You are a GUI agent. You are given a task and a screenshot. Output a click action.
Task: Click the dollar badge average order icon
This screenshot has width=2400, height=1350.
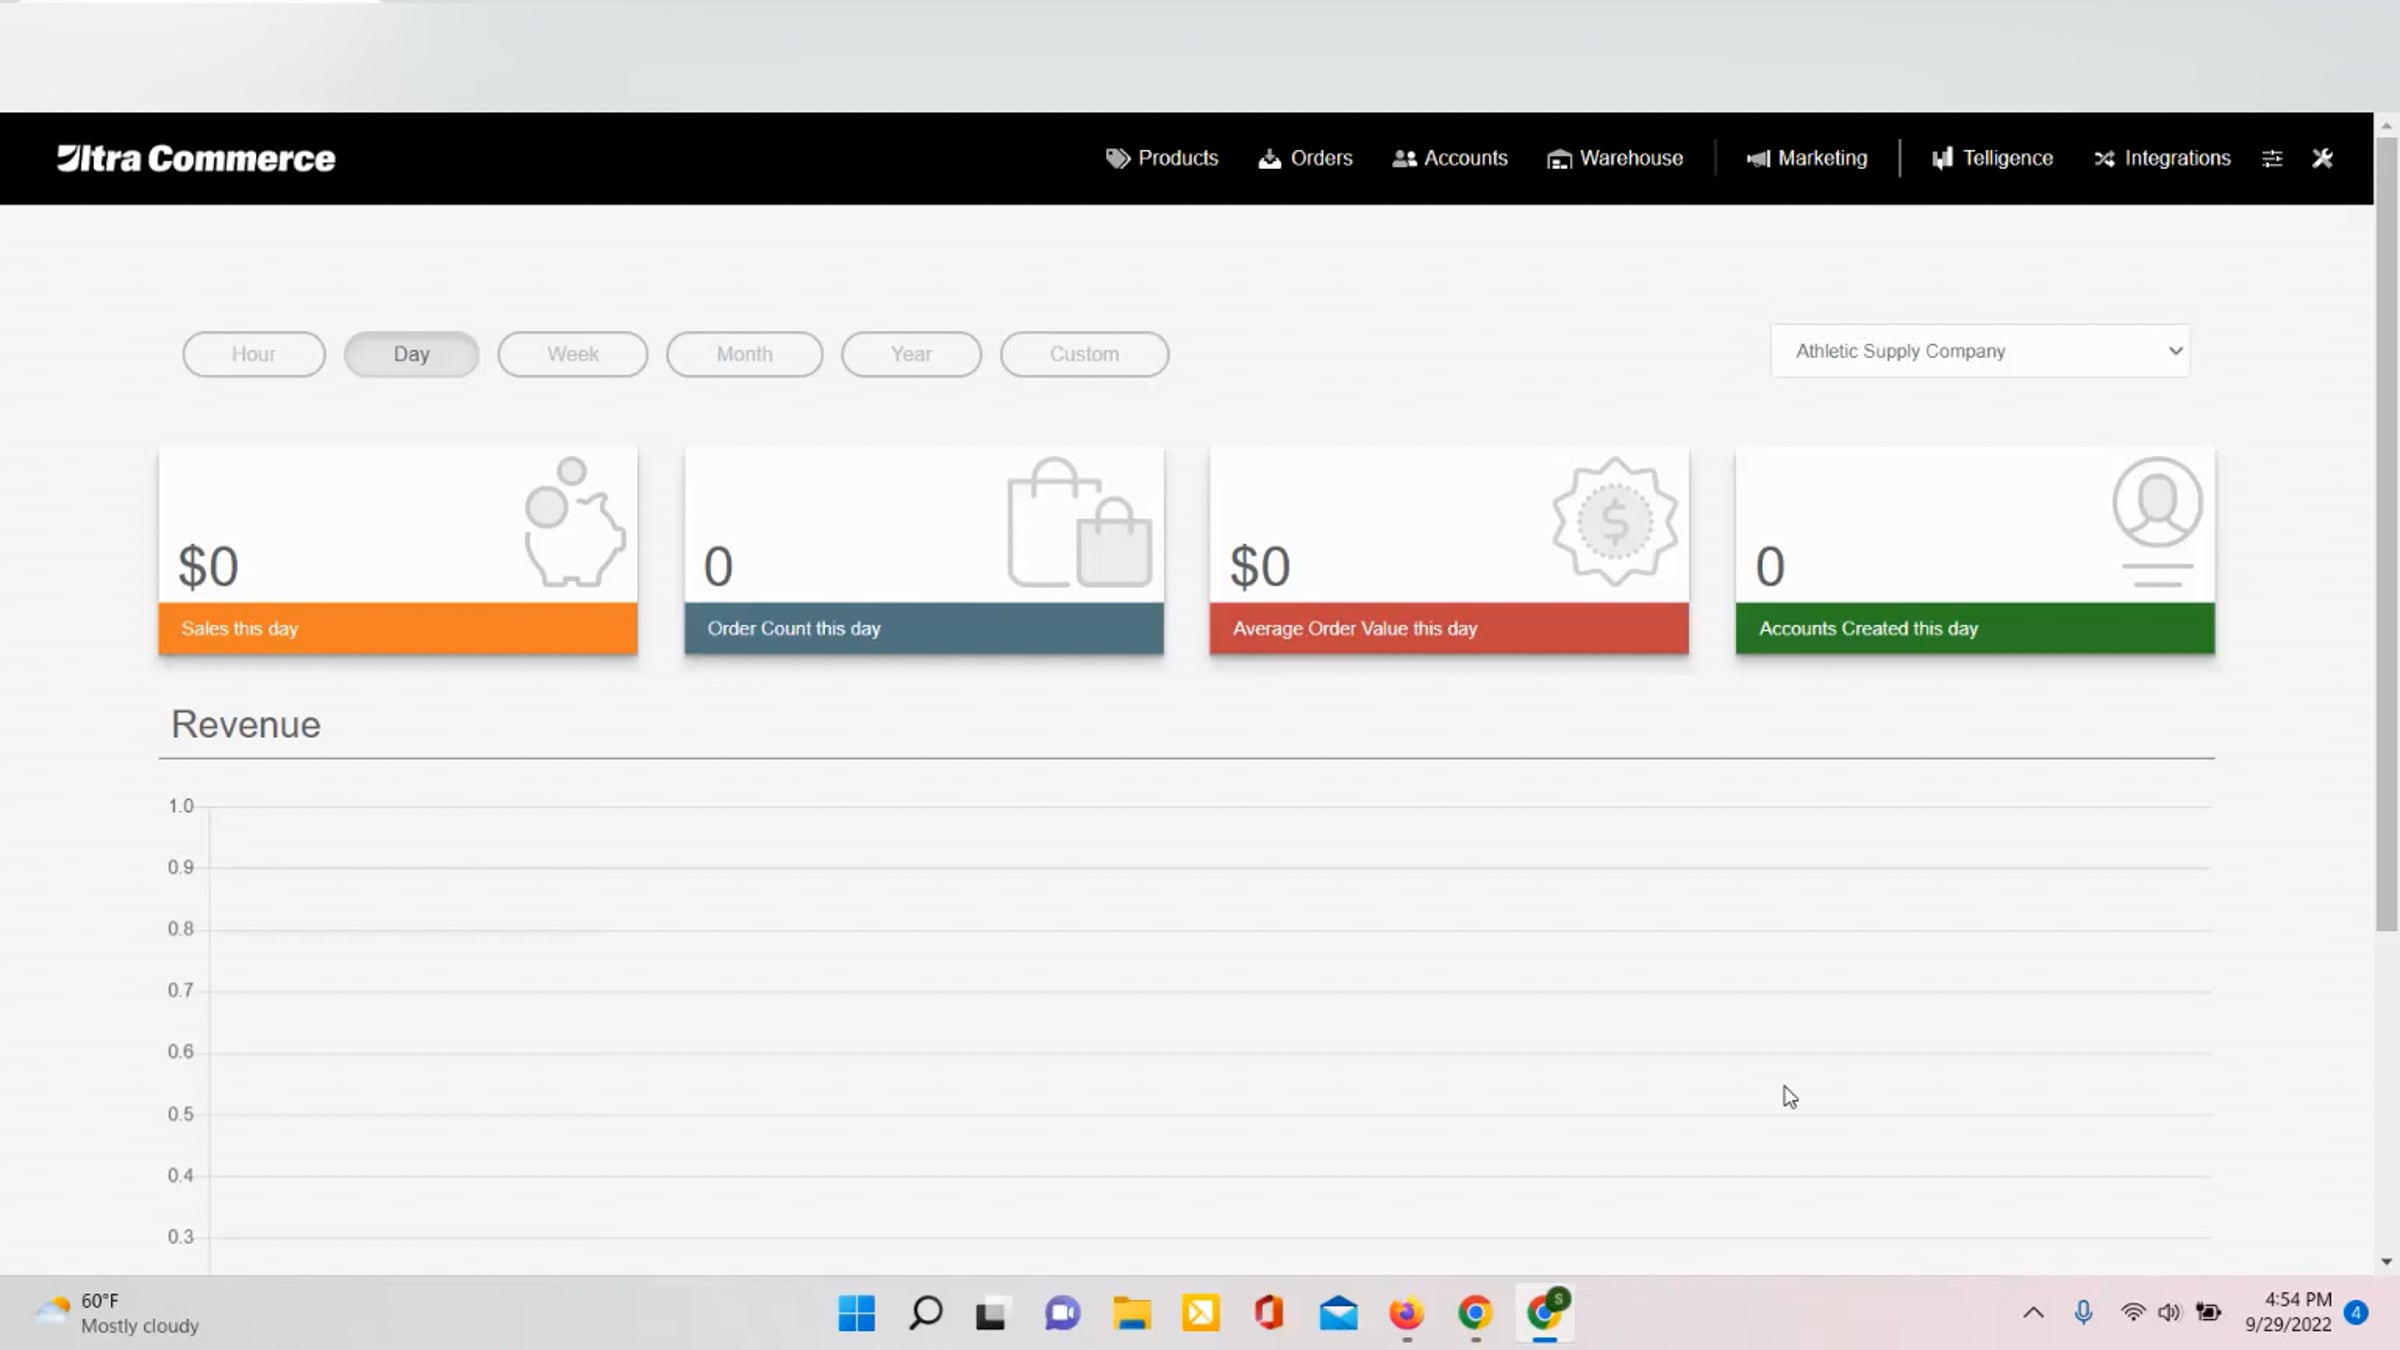pos(1614,521)
